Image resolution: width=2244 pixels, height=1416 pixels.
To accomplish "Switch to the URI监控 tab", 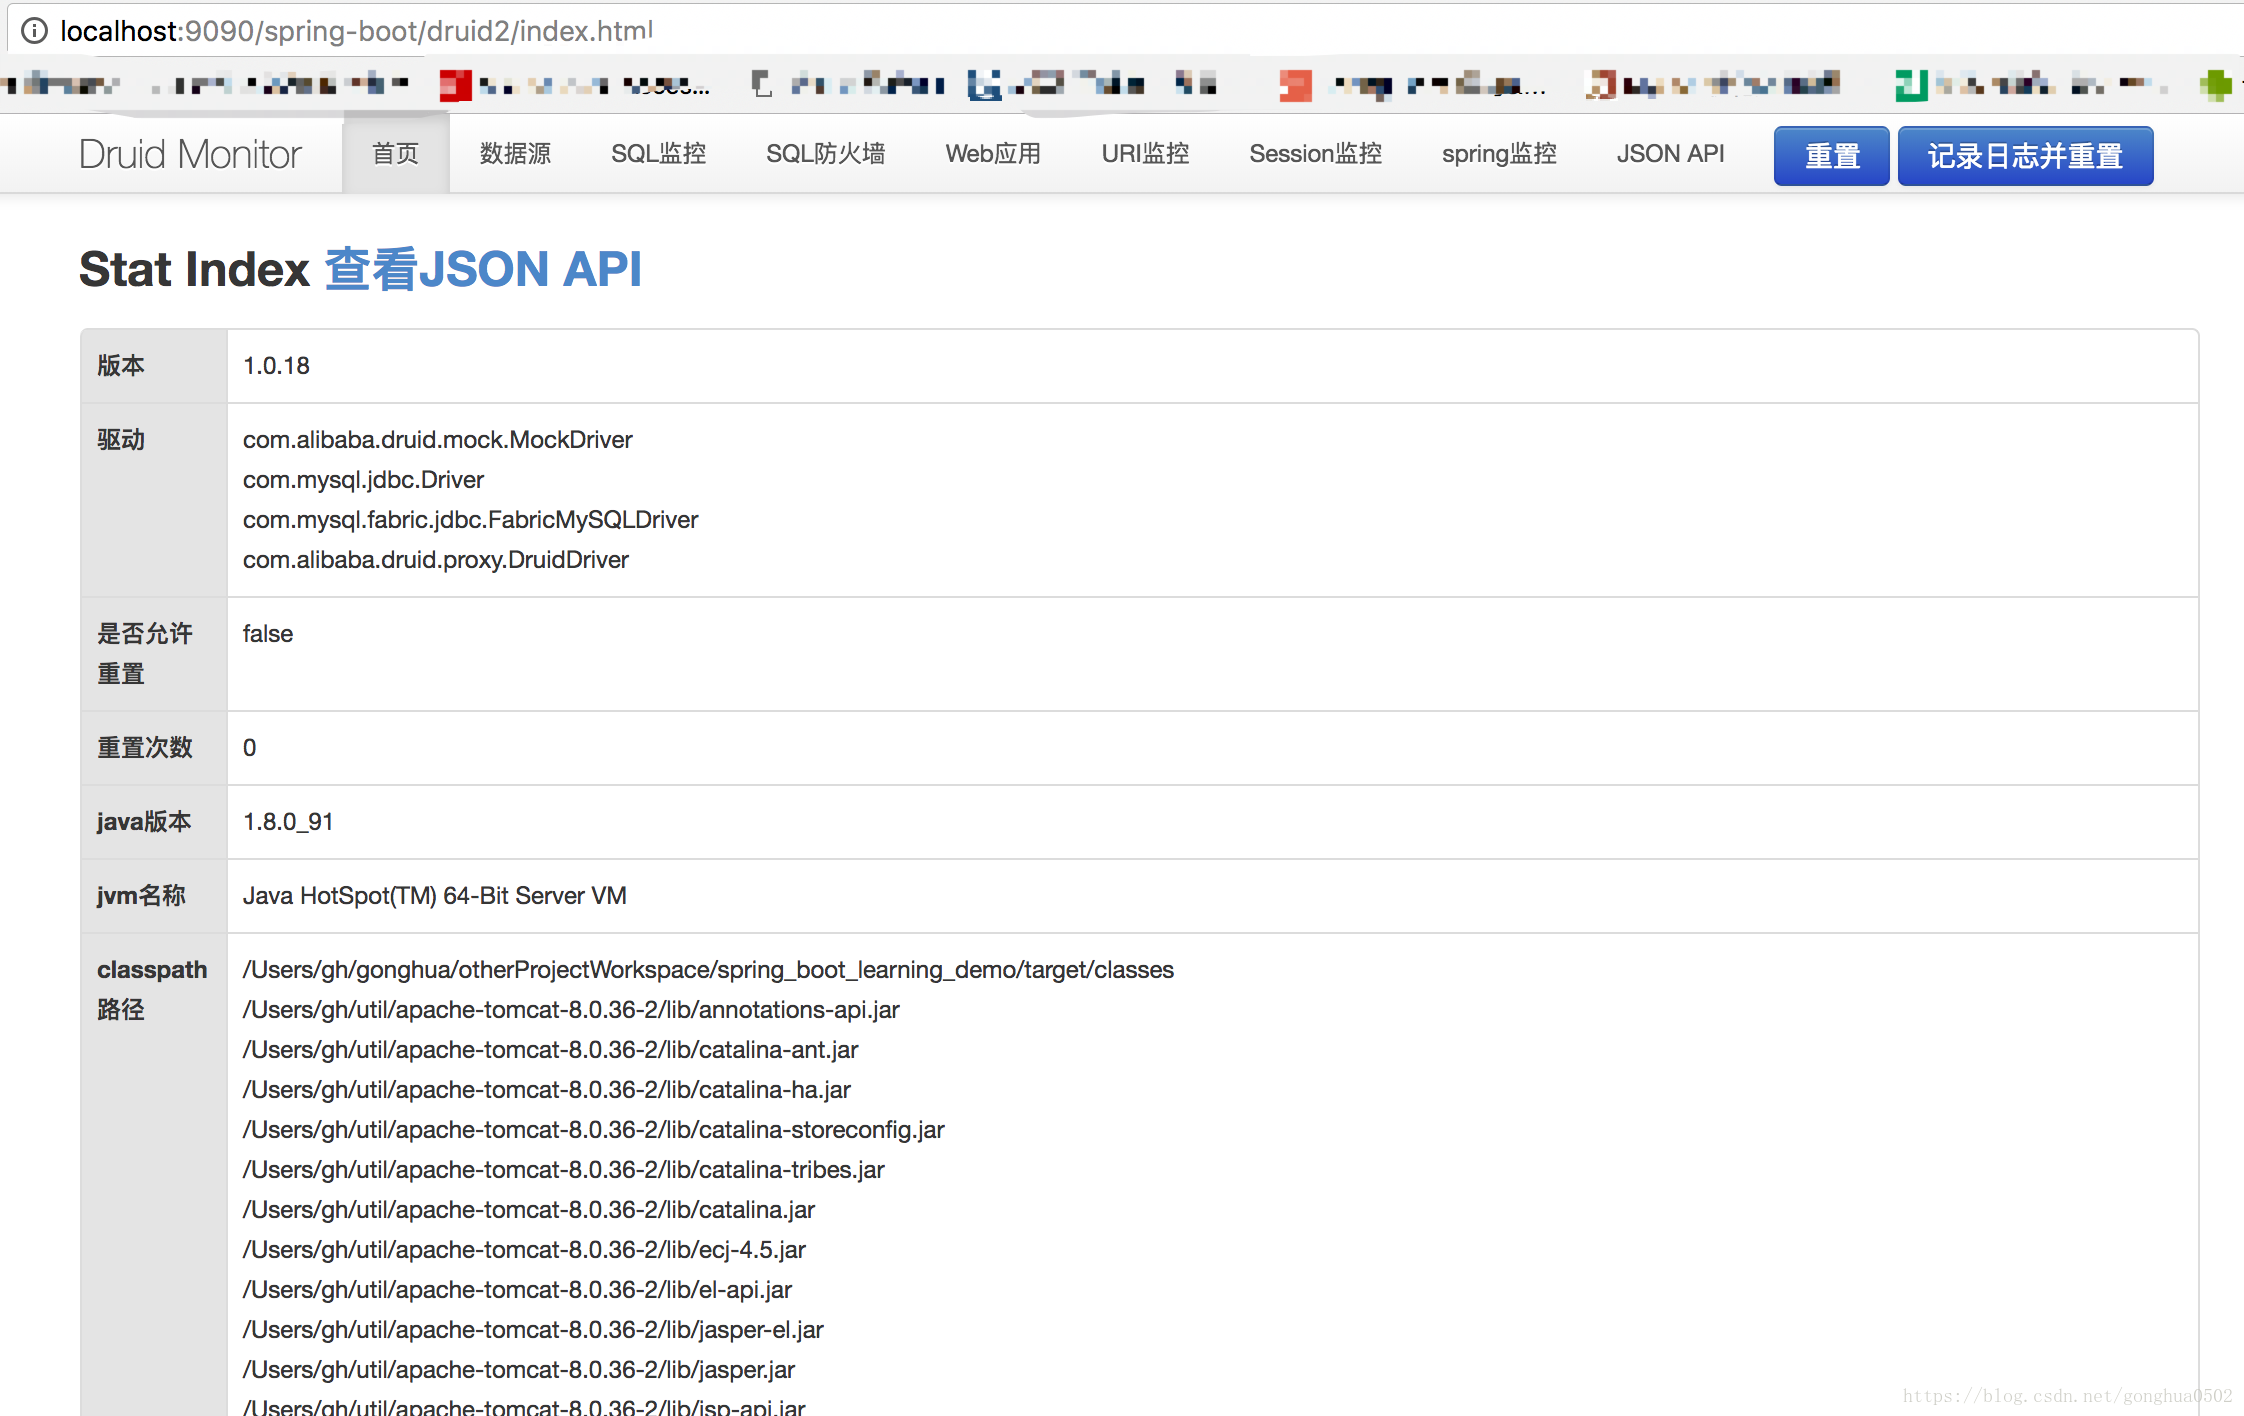I will tap(1145, 154).
